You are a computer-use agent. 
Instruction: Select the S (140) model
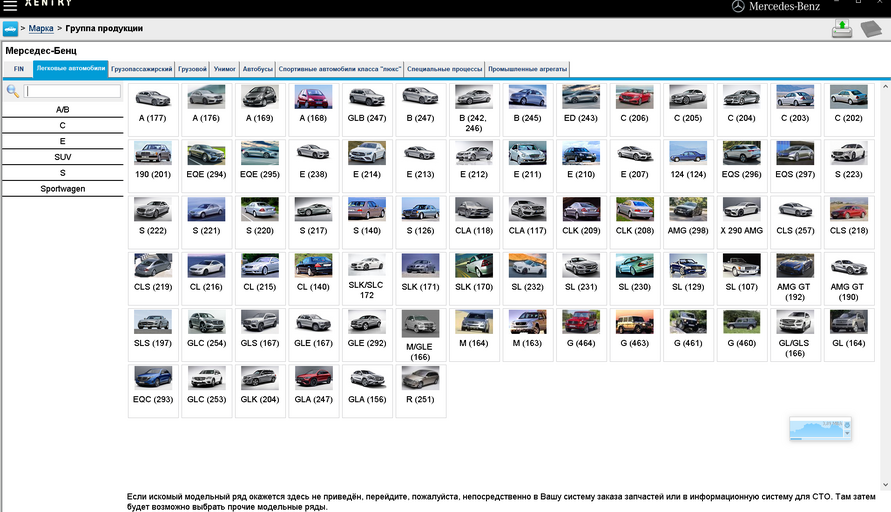tap(367, 222)
